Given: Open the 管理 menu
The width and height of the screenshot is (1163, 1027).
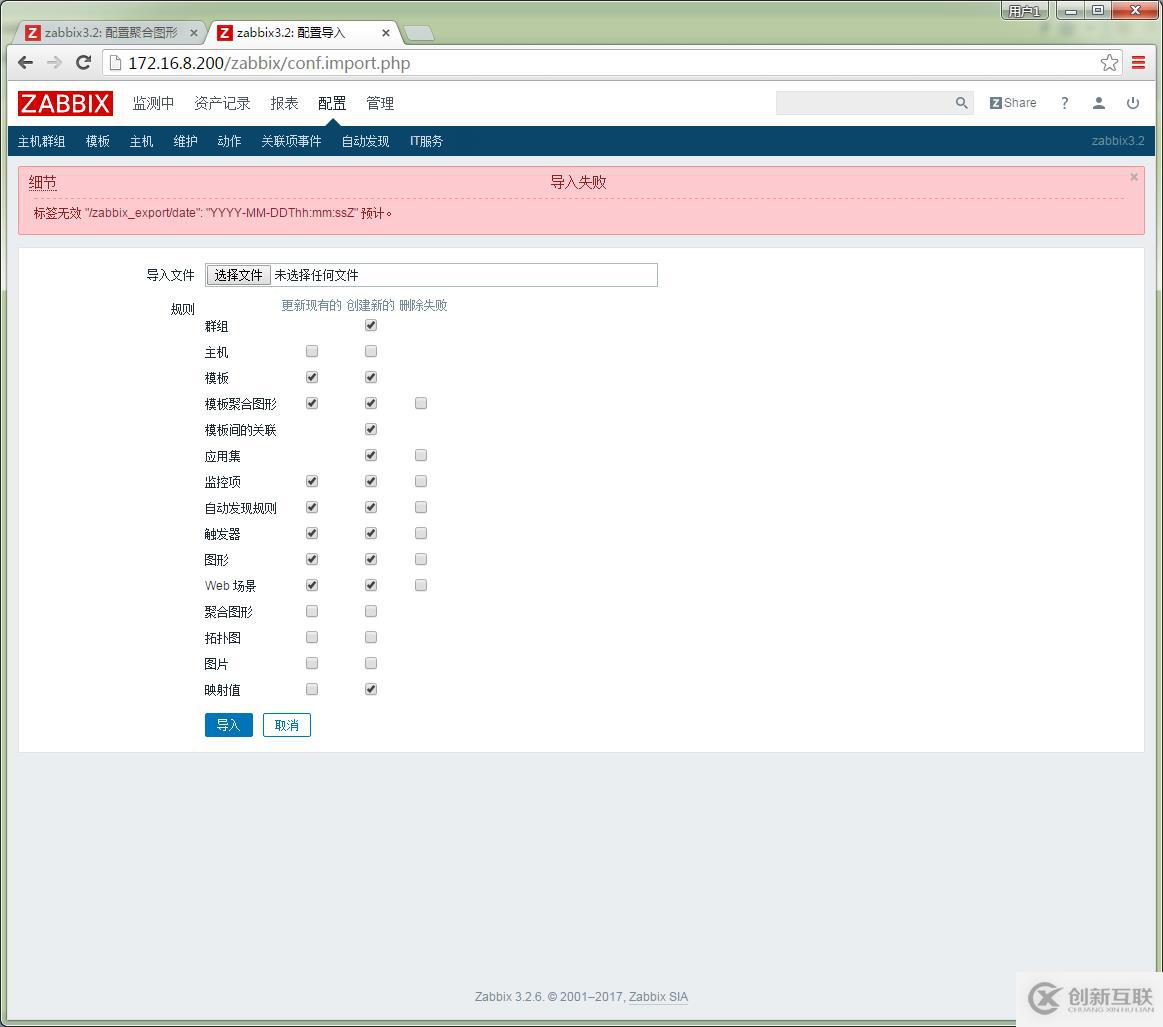Looking at the screenshot, I should 379,103.
